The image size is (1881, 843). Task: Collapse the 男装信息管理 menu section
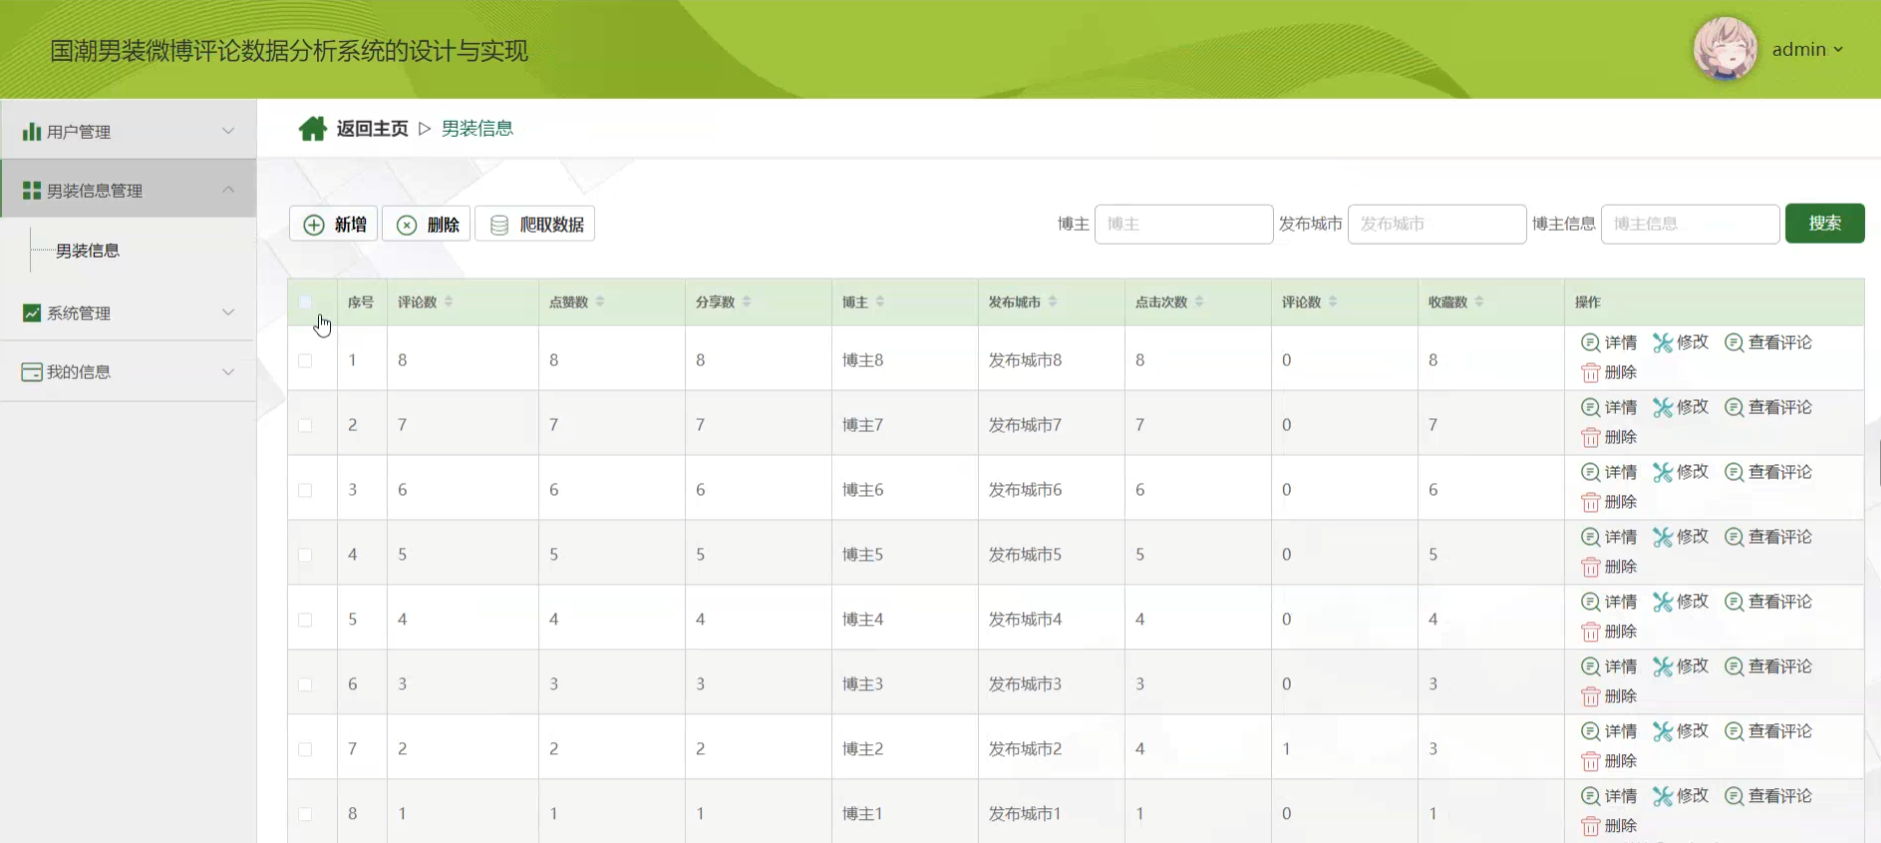tap(128, 190)
